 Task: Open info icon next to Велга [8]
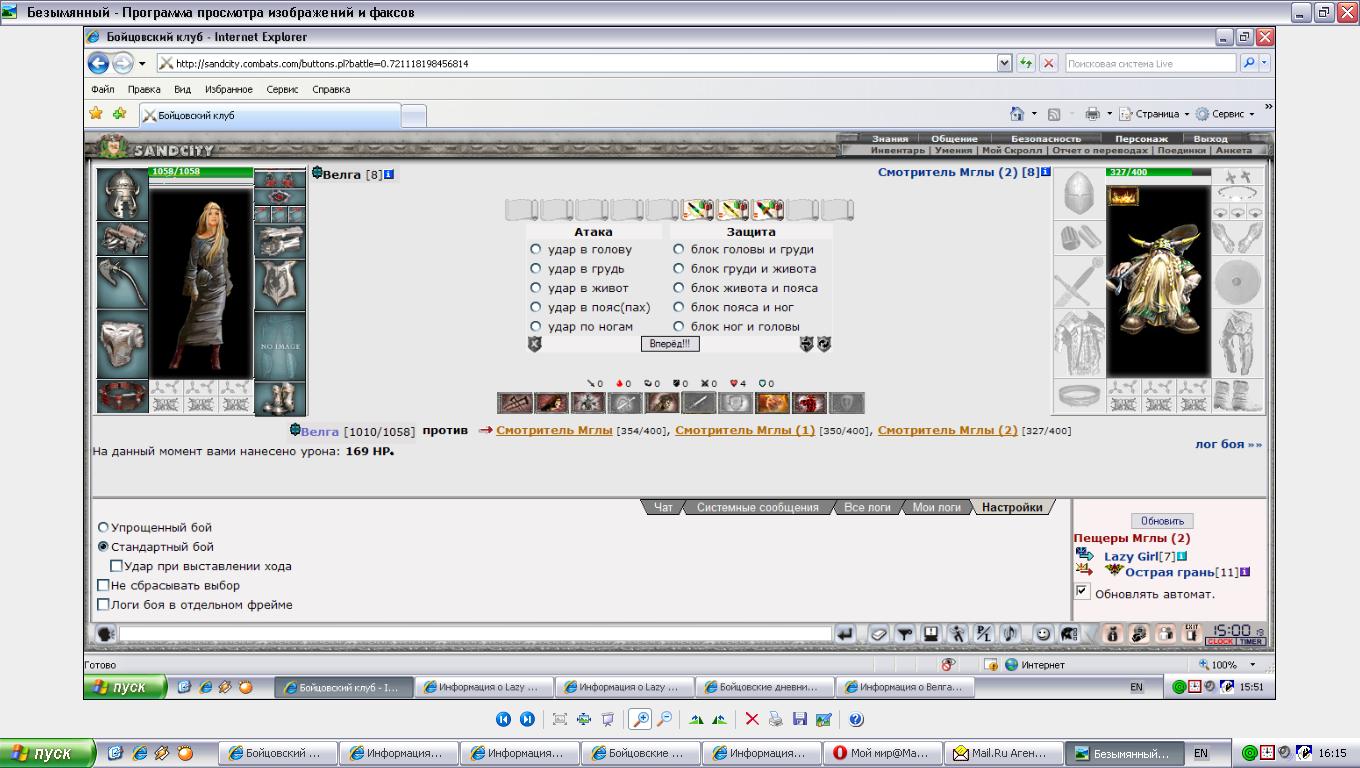pos(389,174)
